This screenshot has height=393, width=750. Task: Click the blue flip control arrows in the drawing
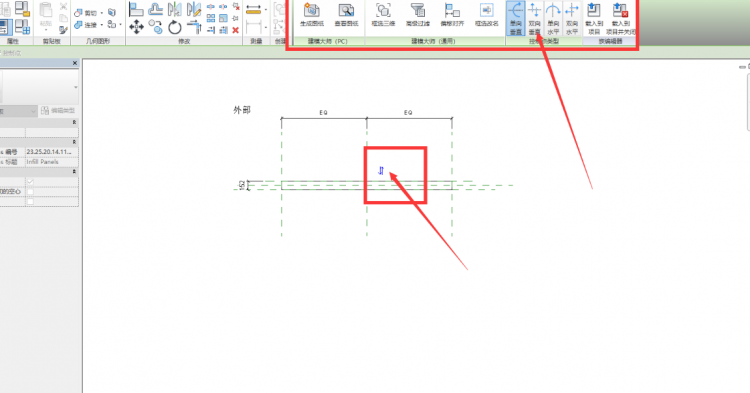tap(381, 171)
